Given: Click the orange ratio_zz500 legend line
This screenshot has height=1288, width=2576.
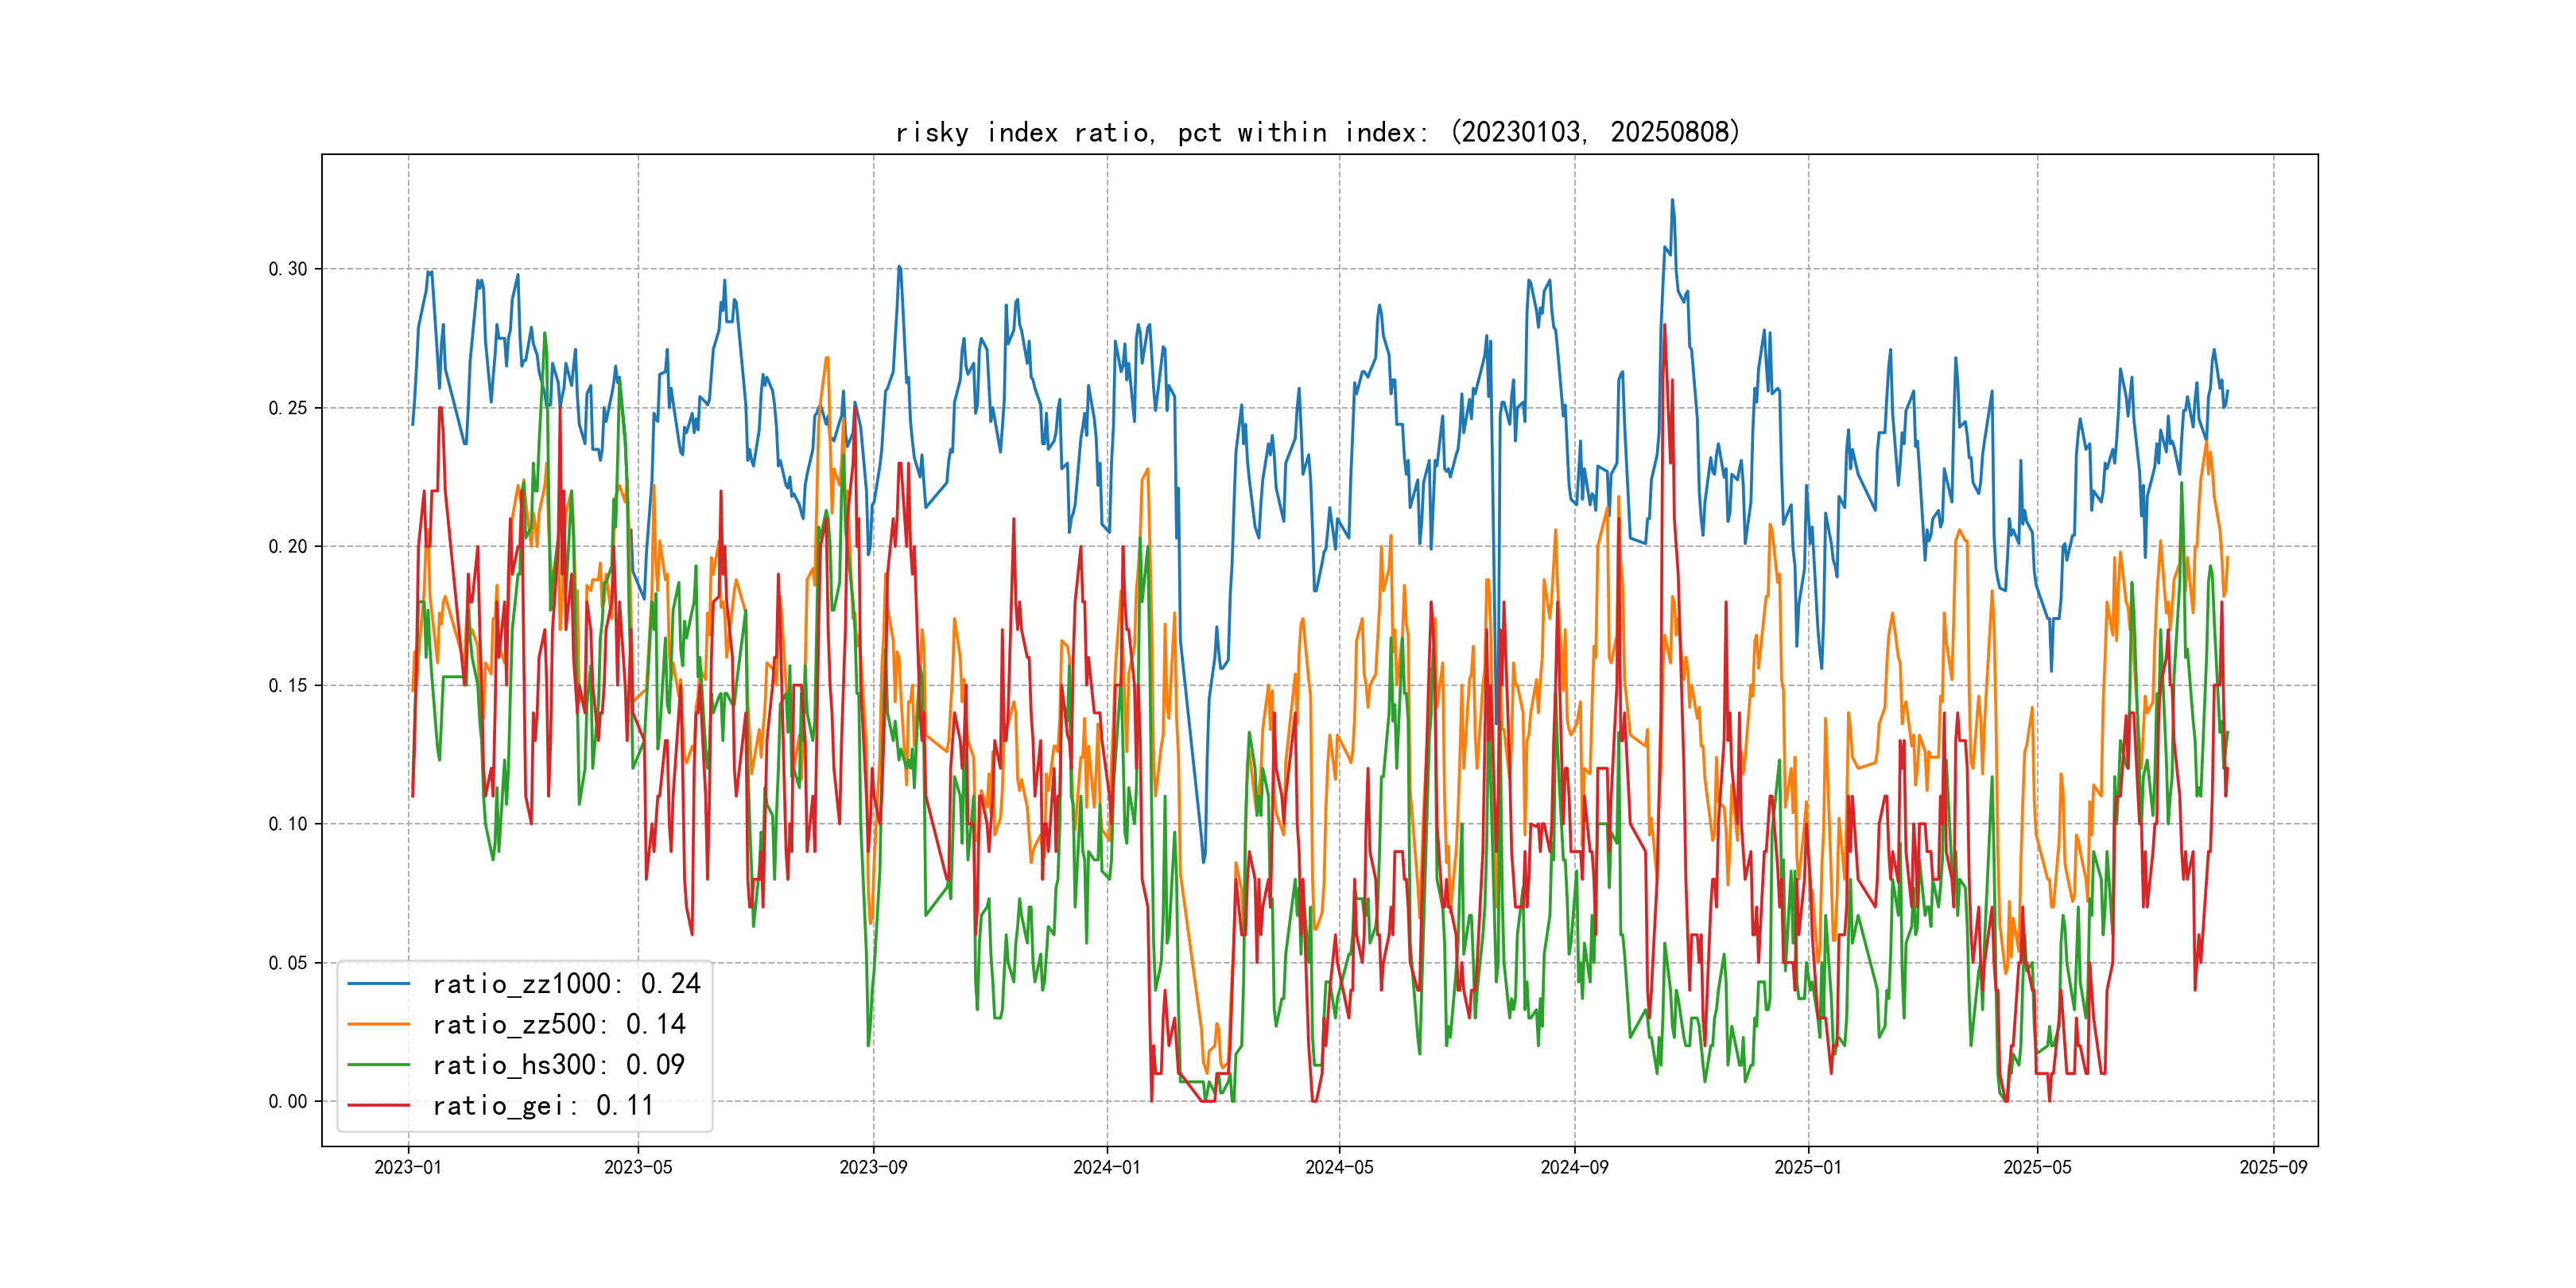Looking at the screenshot, I should [378, 1024].
